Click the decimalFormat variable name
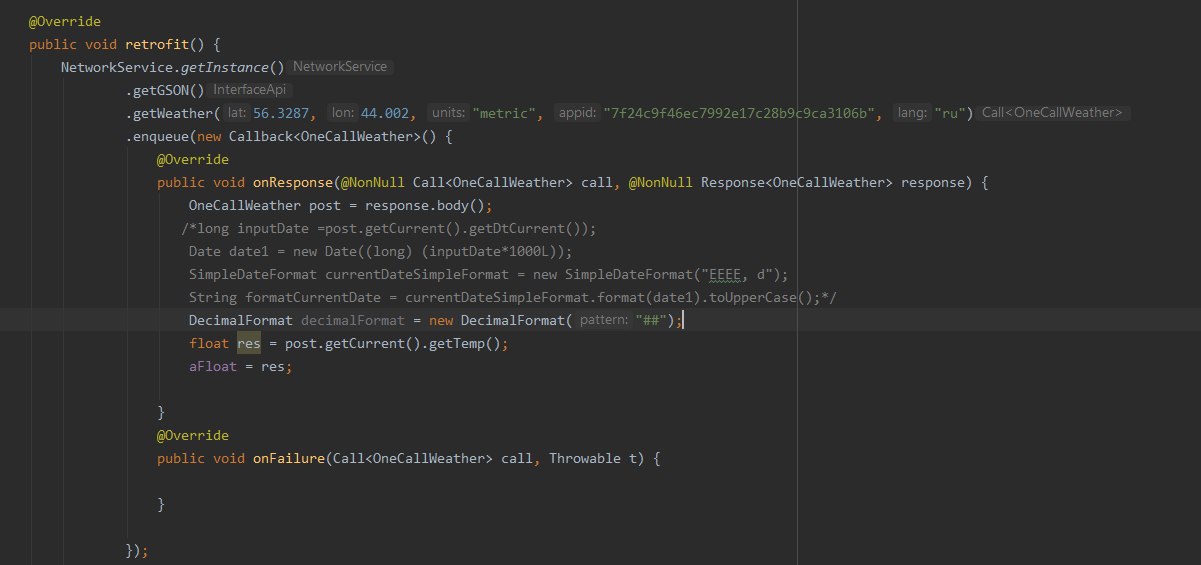1201x565 pixels. point(353,320)
